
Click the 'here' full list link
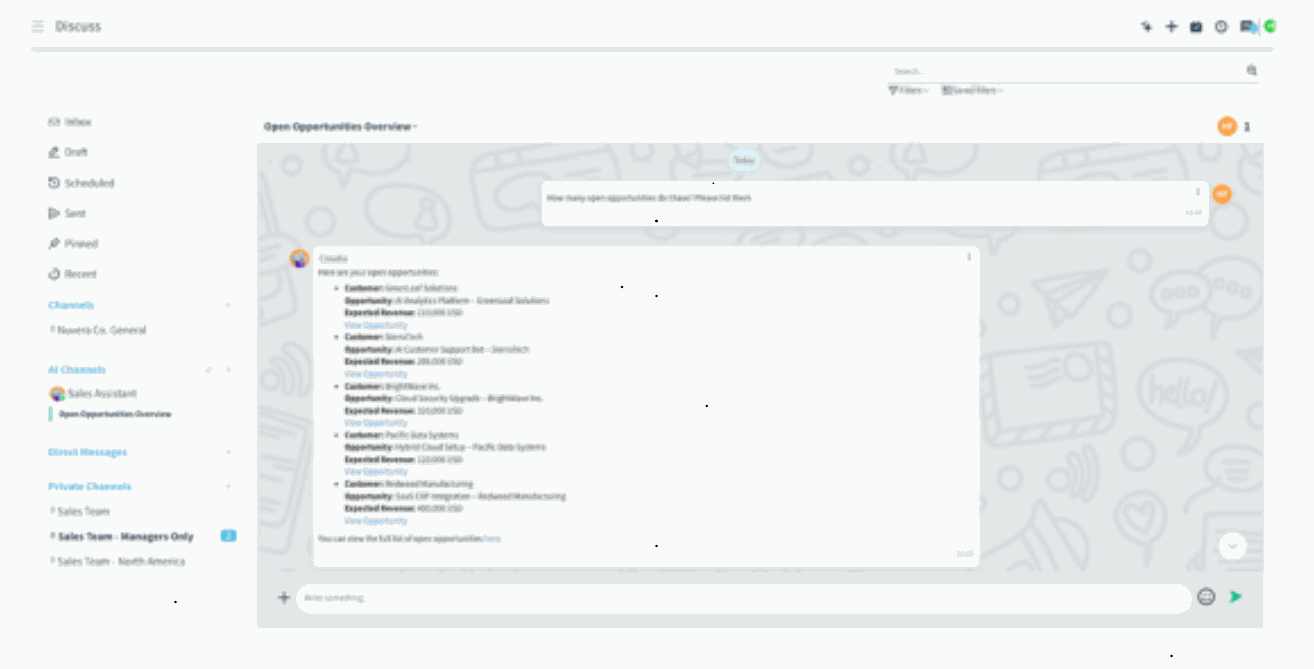click(x=492, y=539)
